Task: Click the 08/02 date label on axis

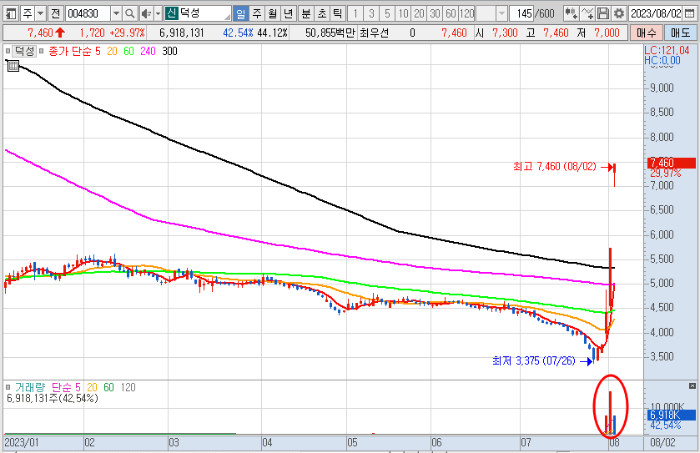Action: point(663,443)
